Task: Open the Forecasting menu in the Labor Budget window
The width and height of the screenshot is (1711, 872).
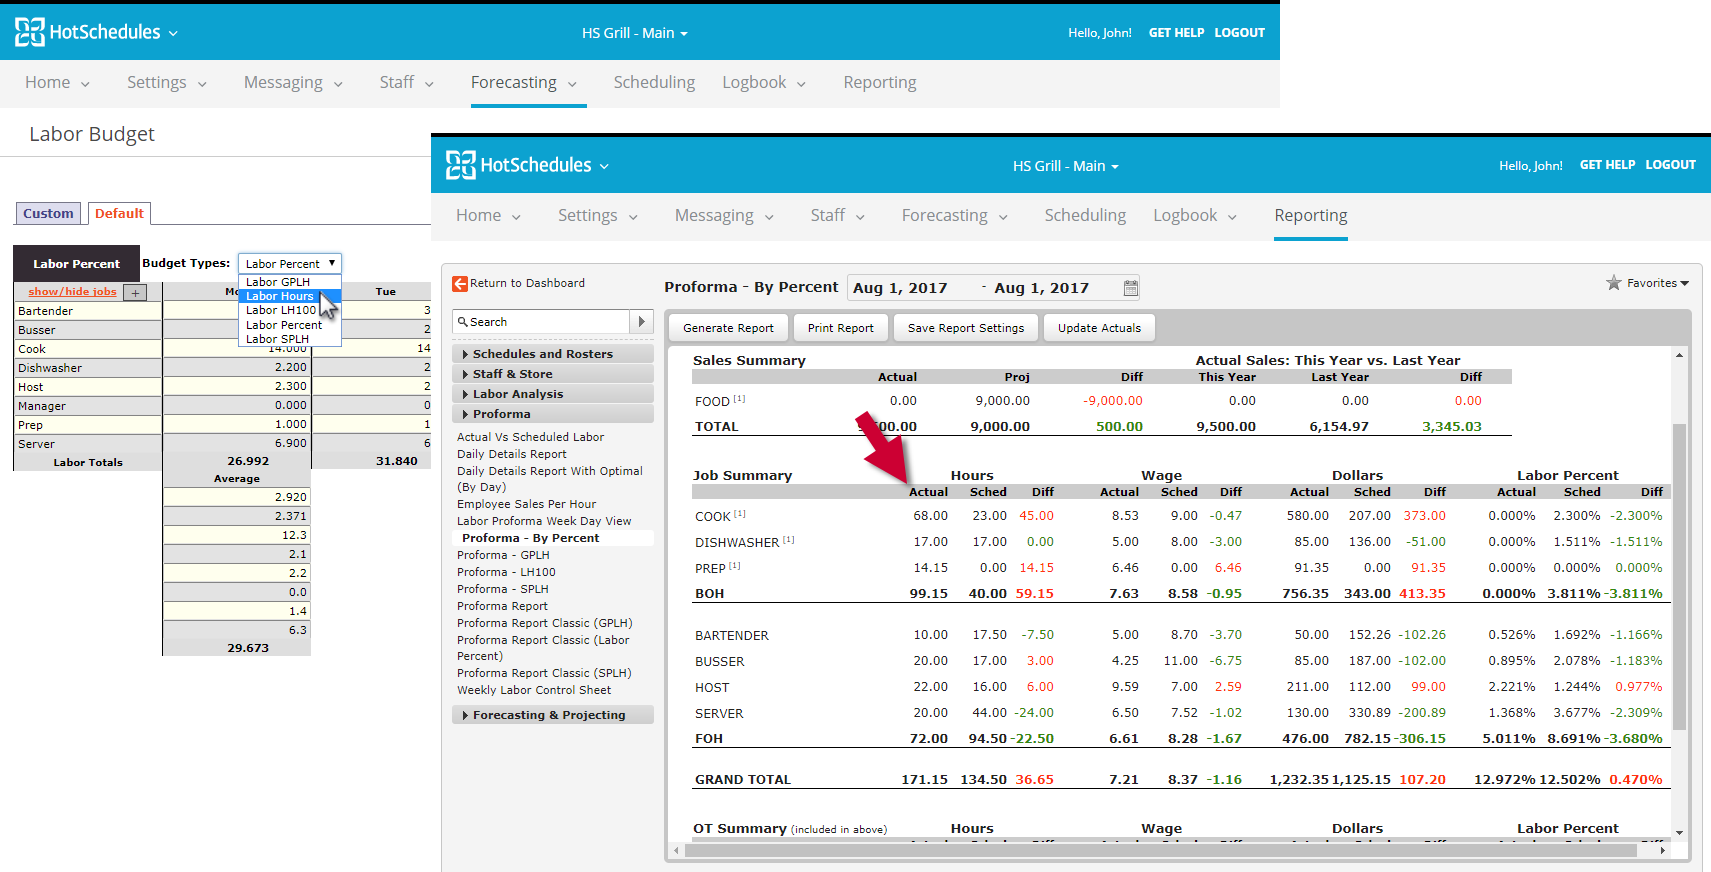Action: tap(524, 82)
